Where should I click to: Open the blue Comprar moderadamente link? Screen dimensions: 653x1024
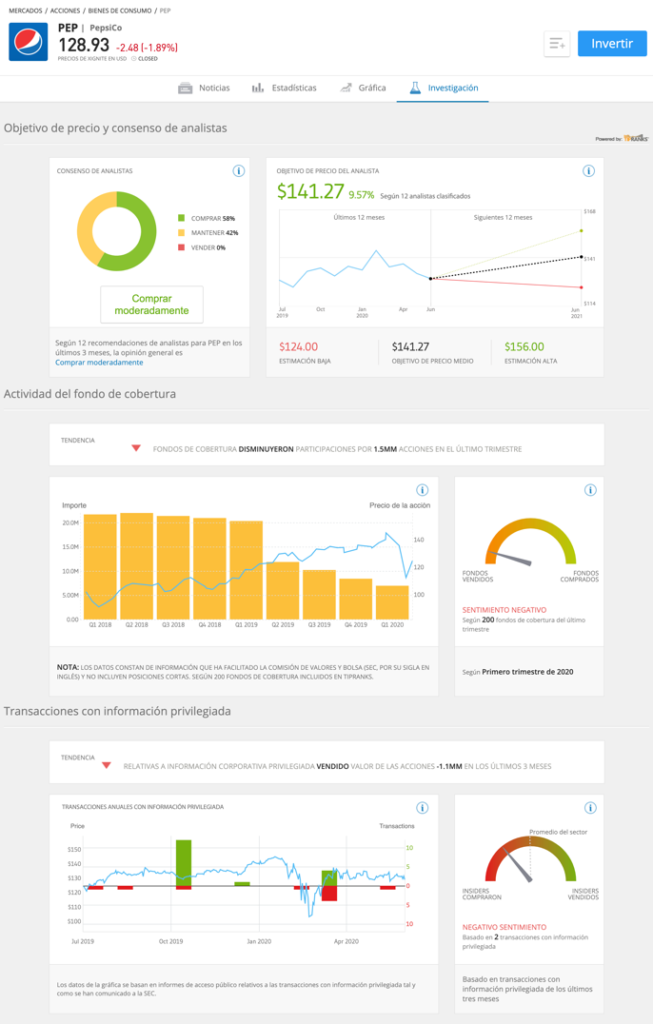point(99,362)
